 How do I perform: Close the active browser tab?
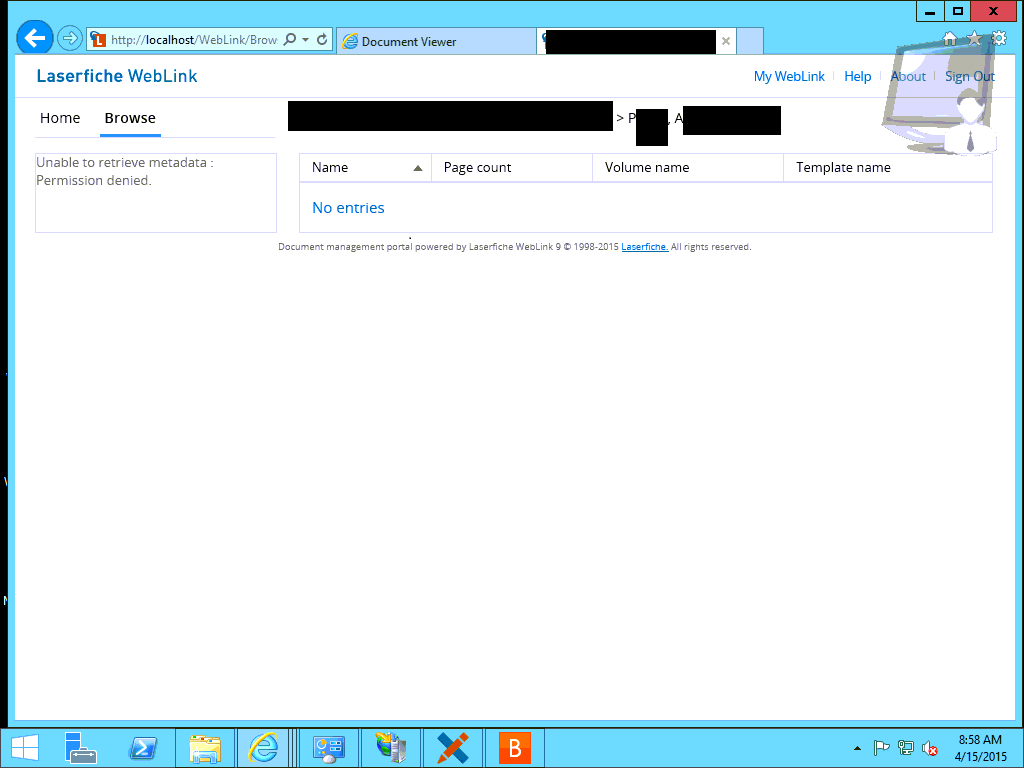(x=726, y=41)
